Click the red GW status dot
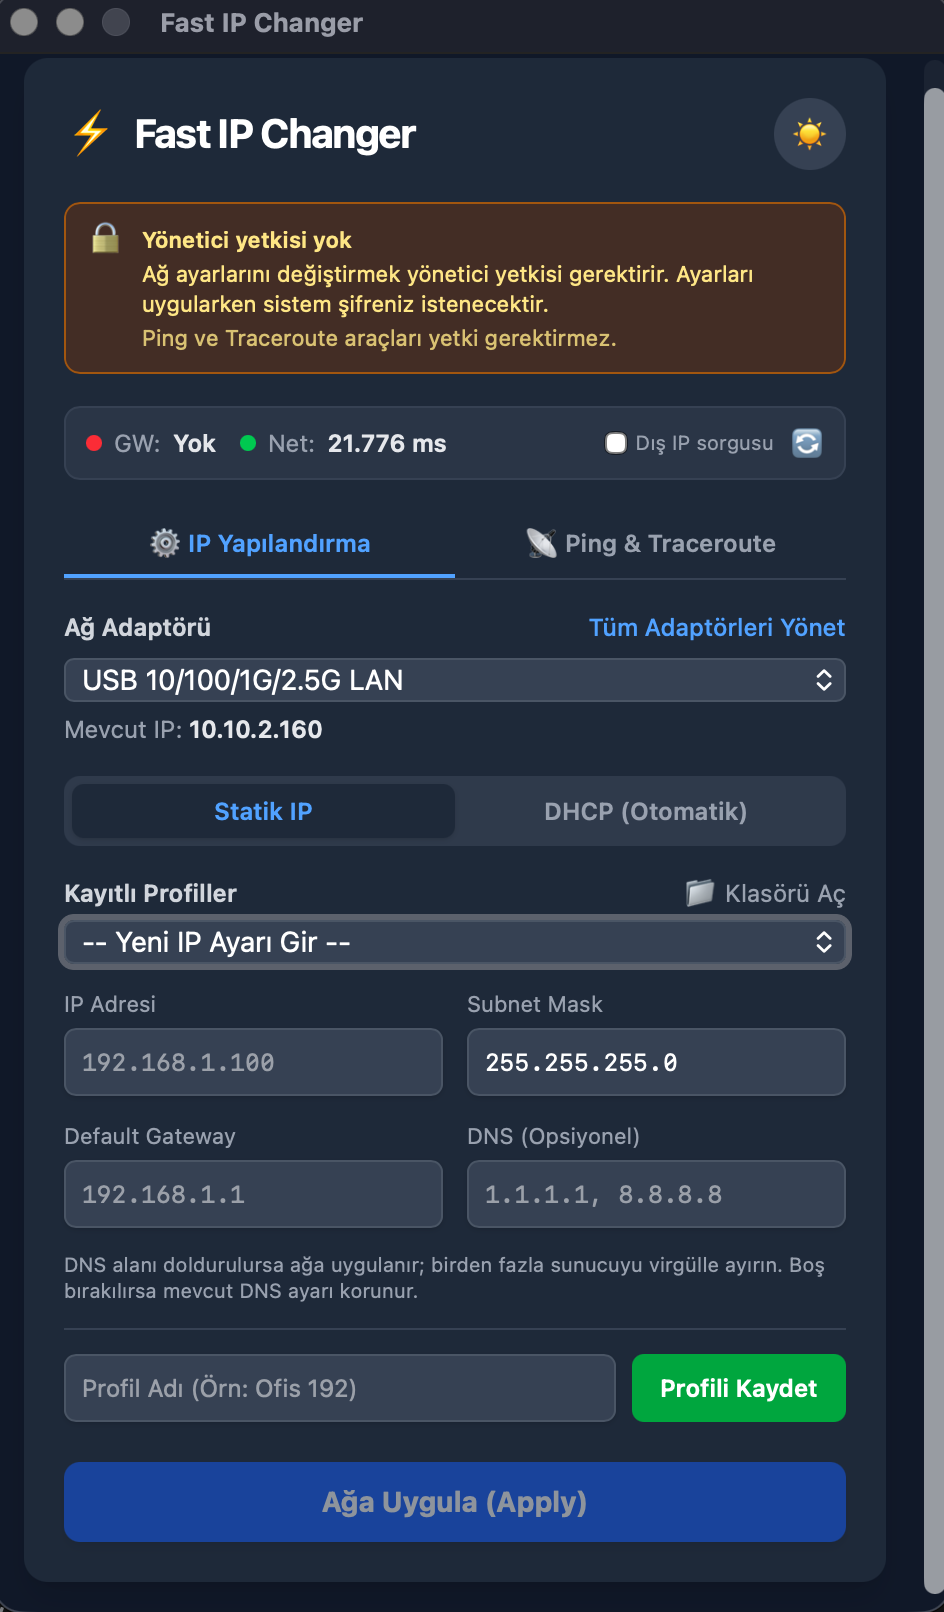The width and height of the screenshot is (944, 1612). coord(94,444)
